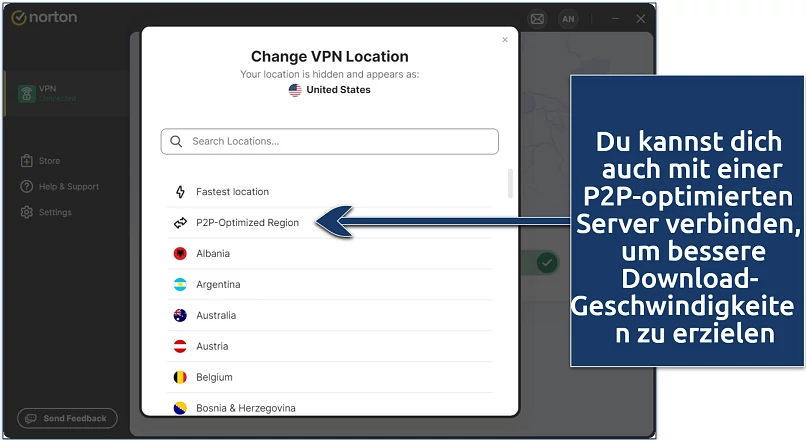806x440 pixels.
Task: Click the P2P-Optimized Region arrows icon
Action: pos(180,223)
